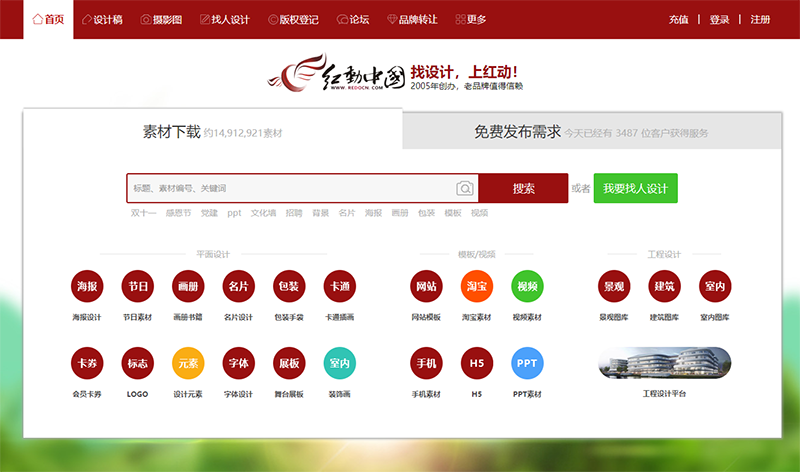Click the 工程设计平台 building thumbnail
The image size is (800, 472).
tap(664, 363)
